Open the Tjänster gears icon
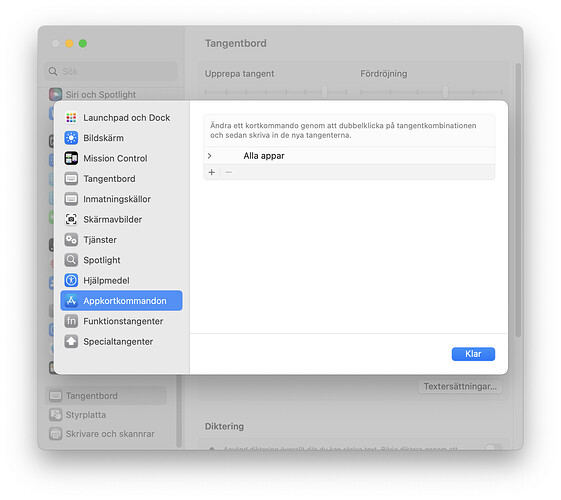This screenshot has height=500, width=561. point(71,240)
